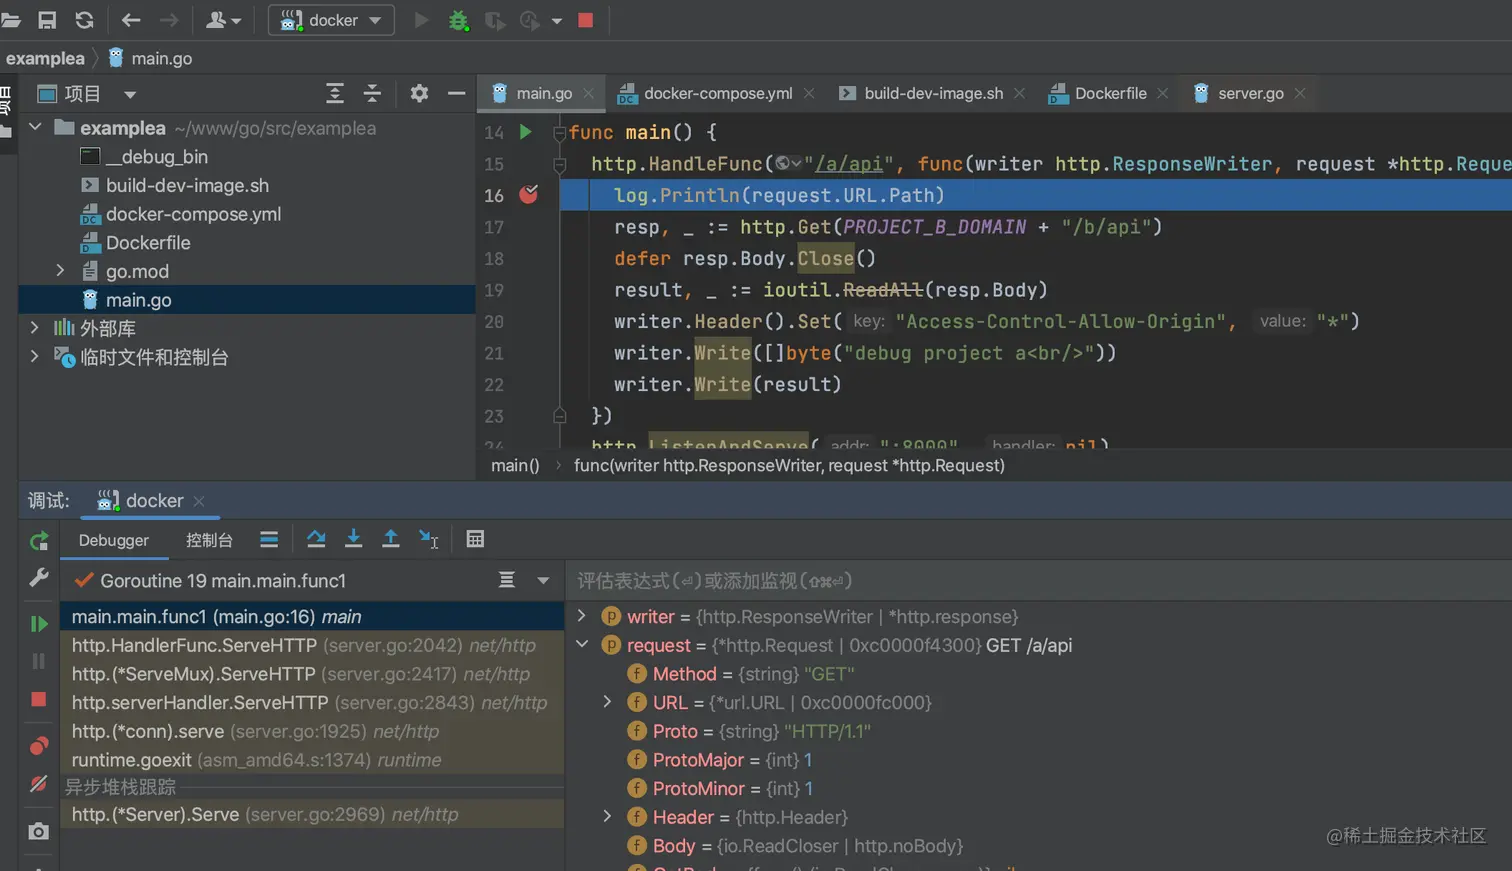Expand the 外部库 node
The height and width of the screenshot is (871, 1512).
pos(35,328)
